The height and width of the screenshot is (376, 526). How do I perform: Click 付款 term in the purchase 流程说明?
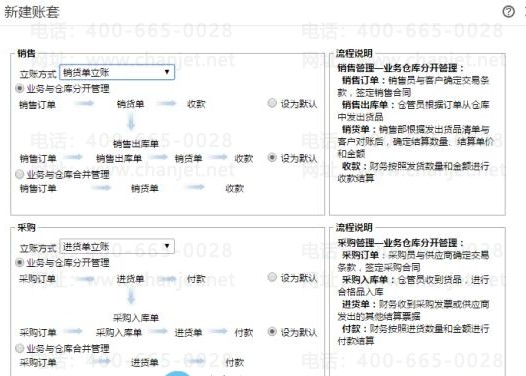(x=351, y=329)
